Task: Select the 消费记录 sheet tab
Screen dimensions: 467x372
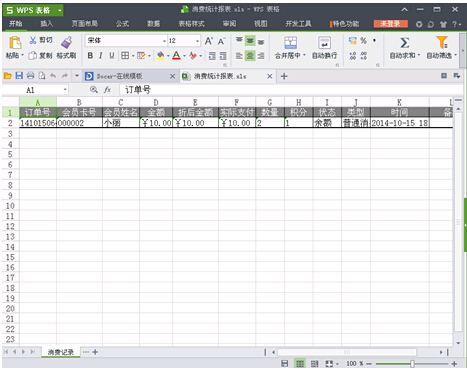Action: pyautogui.click(x=60, y=352)
